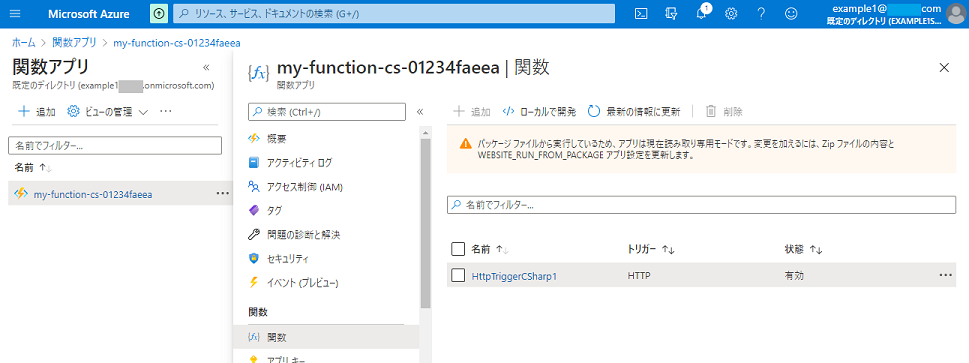
Task: Click the orange warning triangle icon
Action: pos(465,144)
